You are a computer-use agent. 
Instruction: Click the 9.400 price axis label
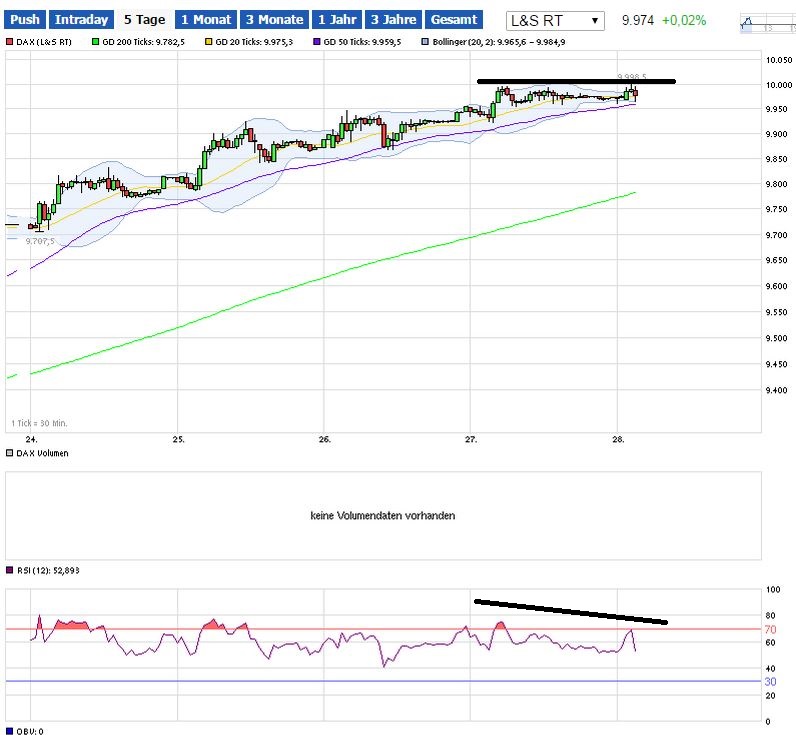click(777, 390)
